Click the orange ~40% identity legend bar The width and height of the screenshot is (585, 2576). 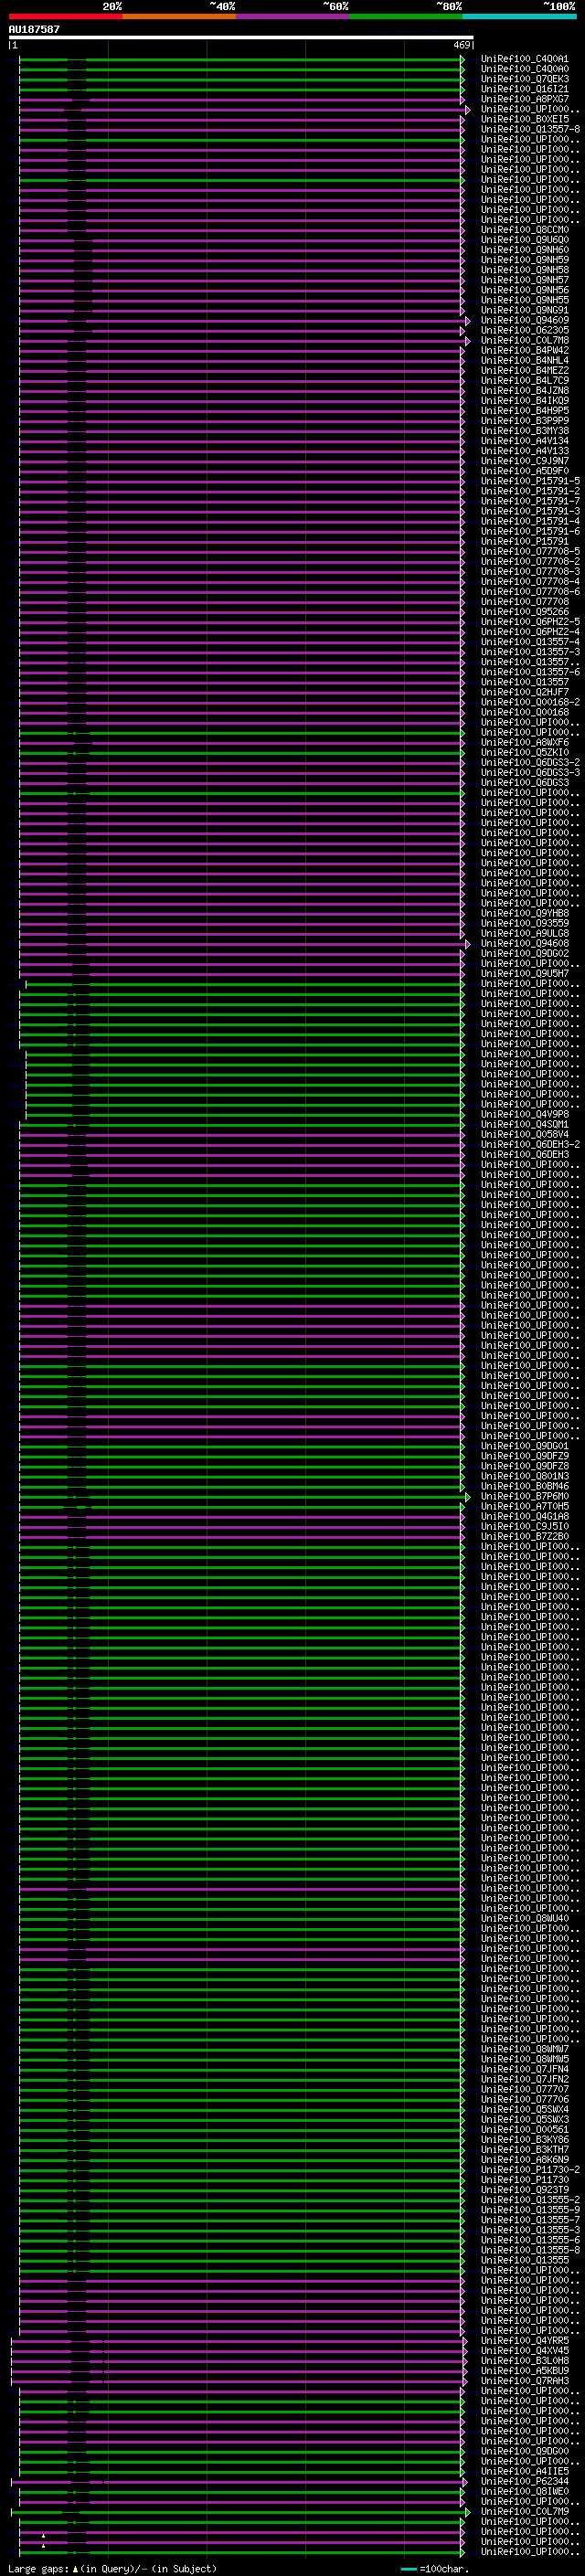point(179,16)
